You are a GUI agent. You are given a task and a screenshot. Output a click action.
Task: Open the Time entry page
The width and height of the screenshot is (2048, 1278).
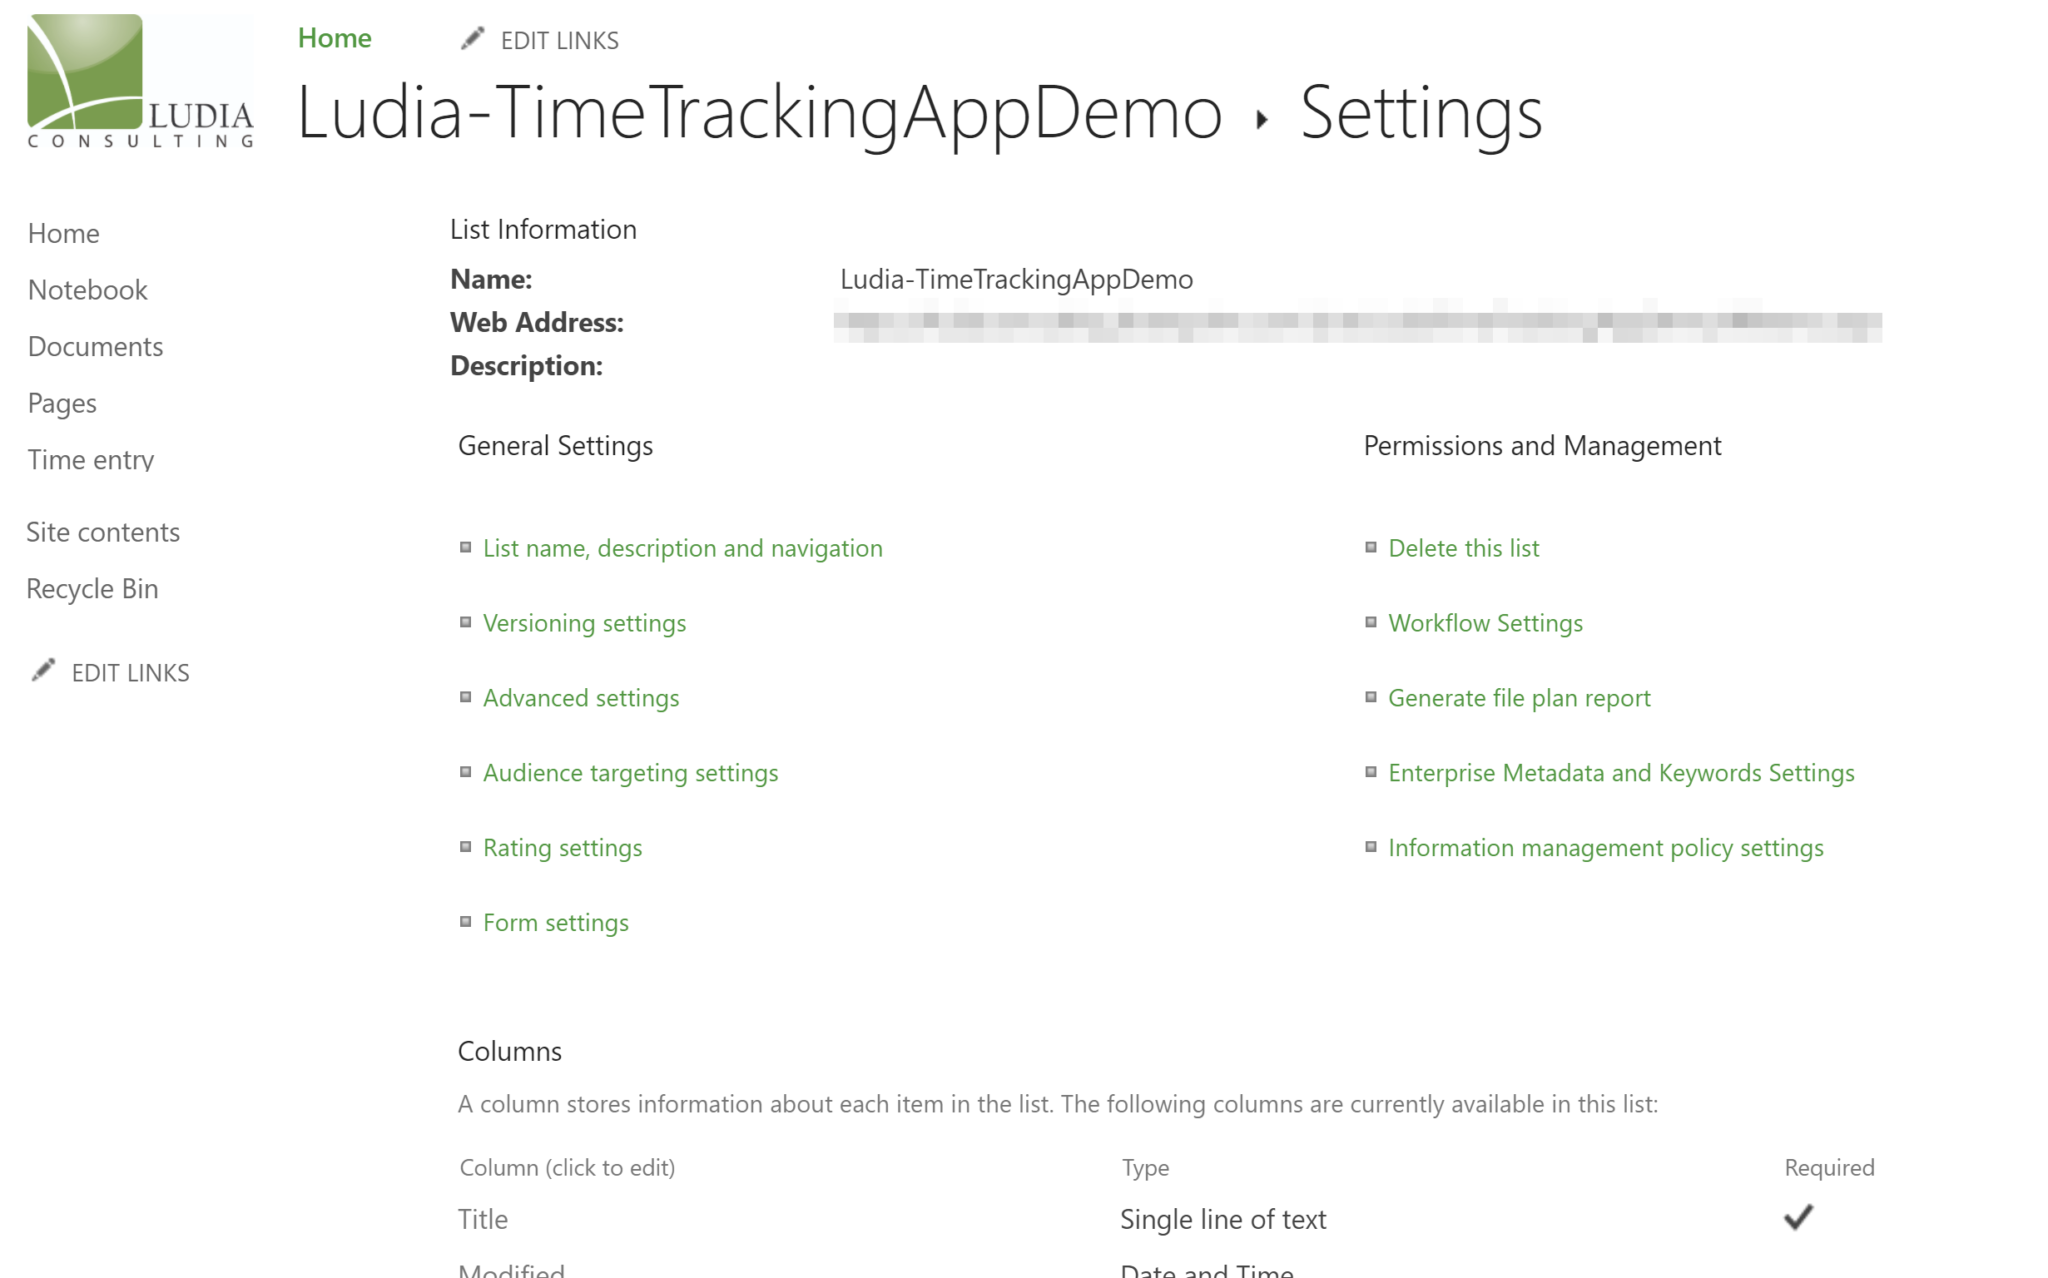[x=90, y=459]
